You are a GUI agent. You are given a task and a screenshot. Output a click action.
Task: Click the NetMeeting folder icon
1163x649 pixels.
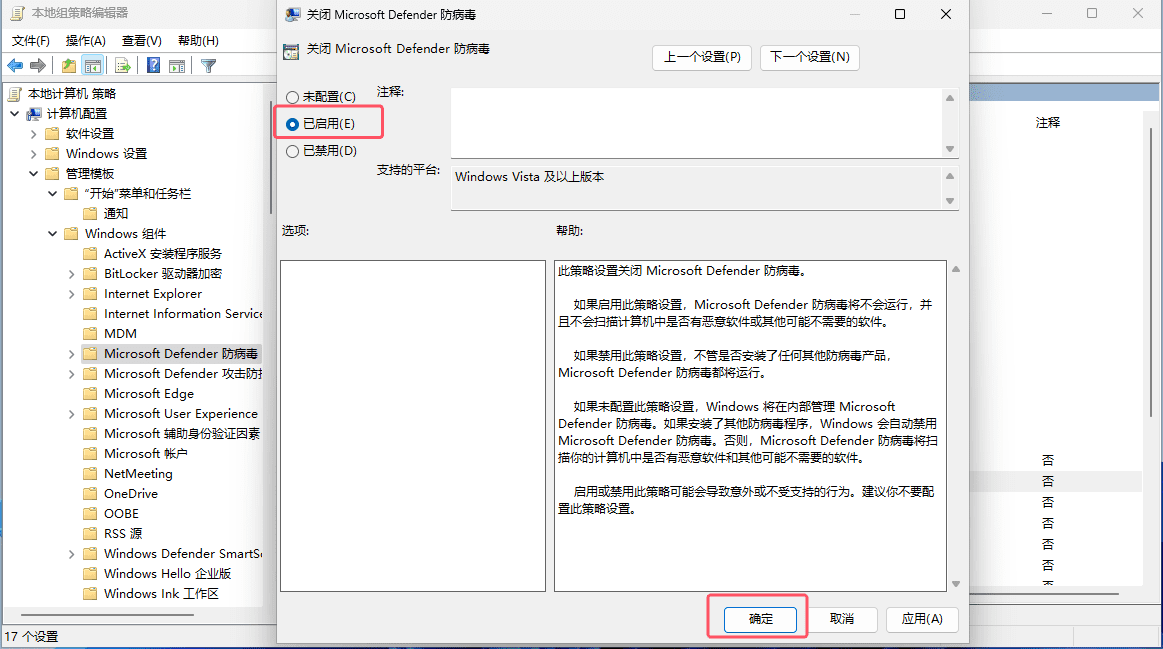90,474
